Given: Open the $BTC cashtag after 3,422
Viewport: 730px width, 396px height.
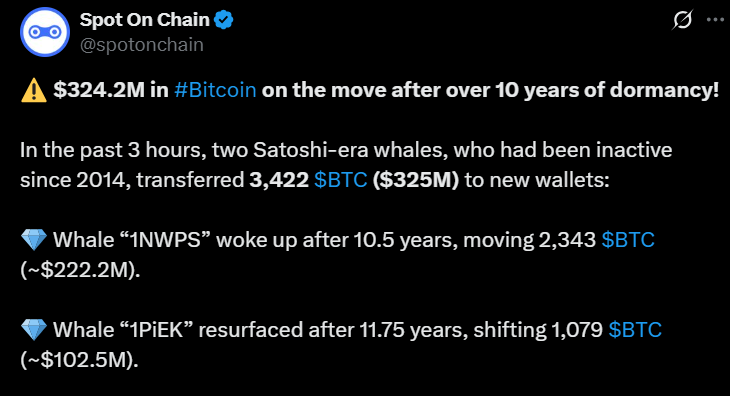Looking at the screenshot, I should tap(340, 180).
